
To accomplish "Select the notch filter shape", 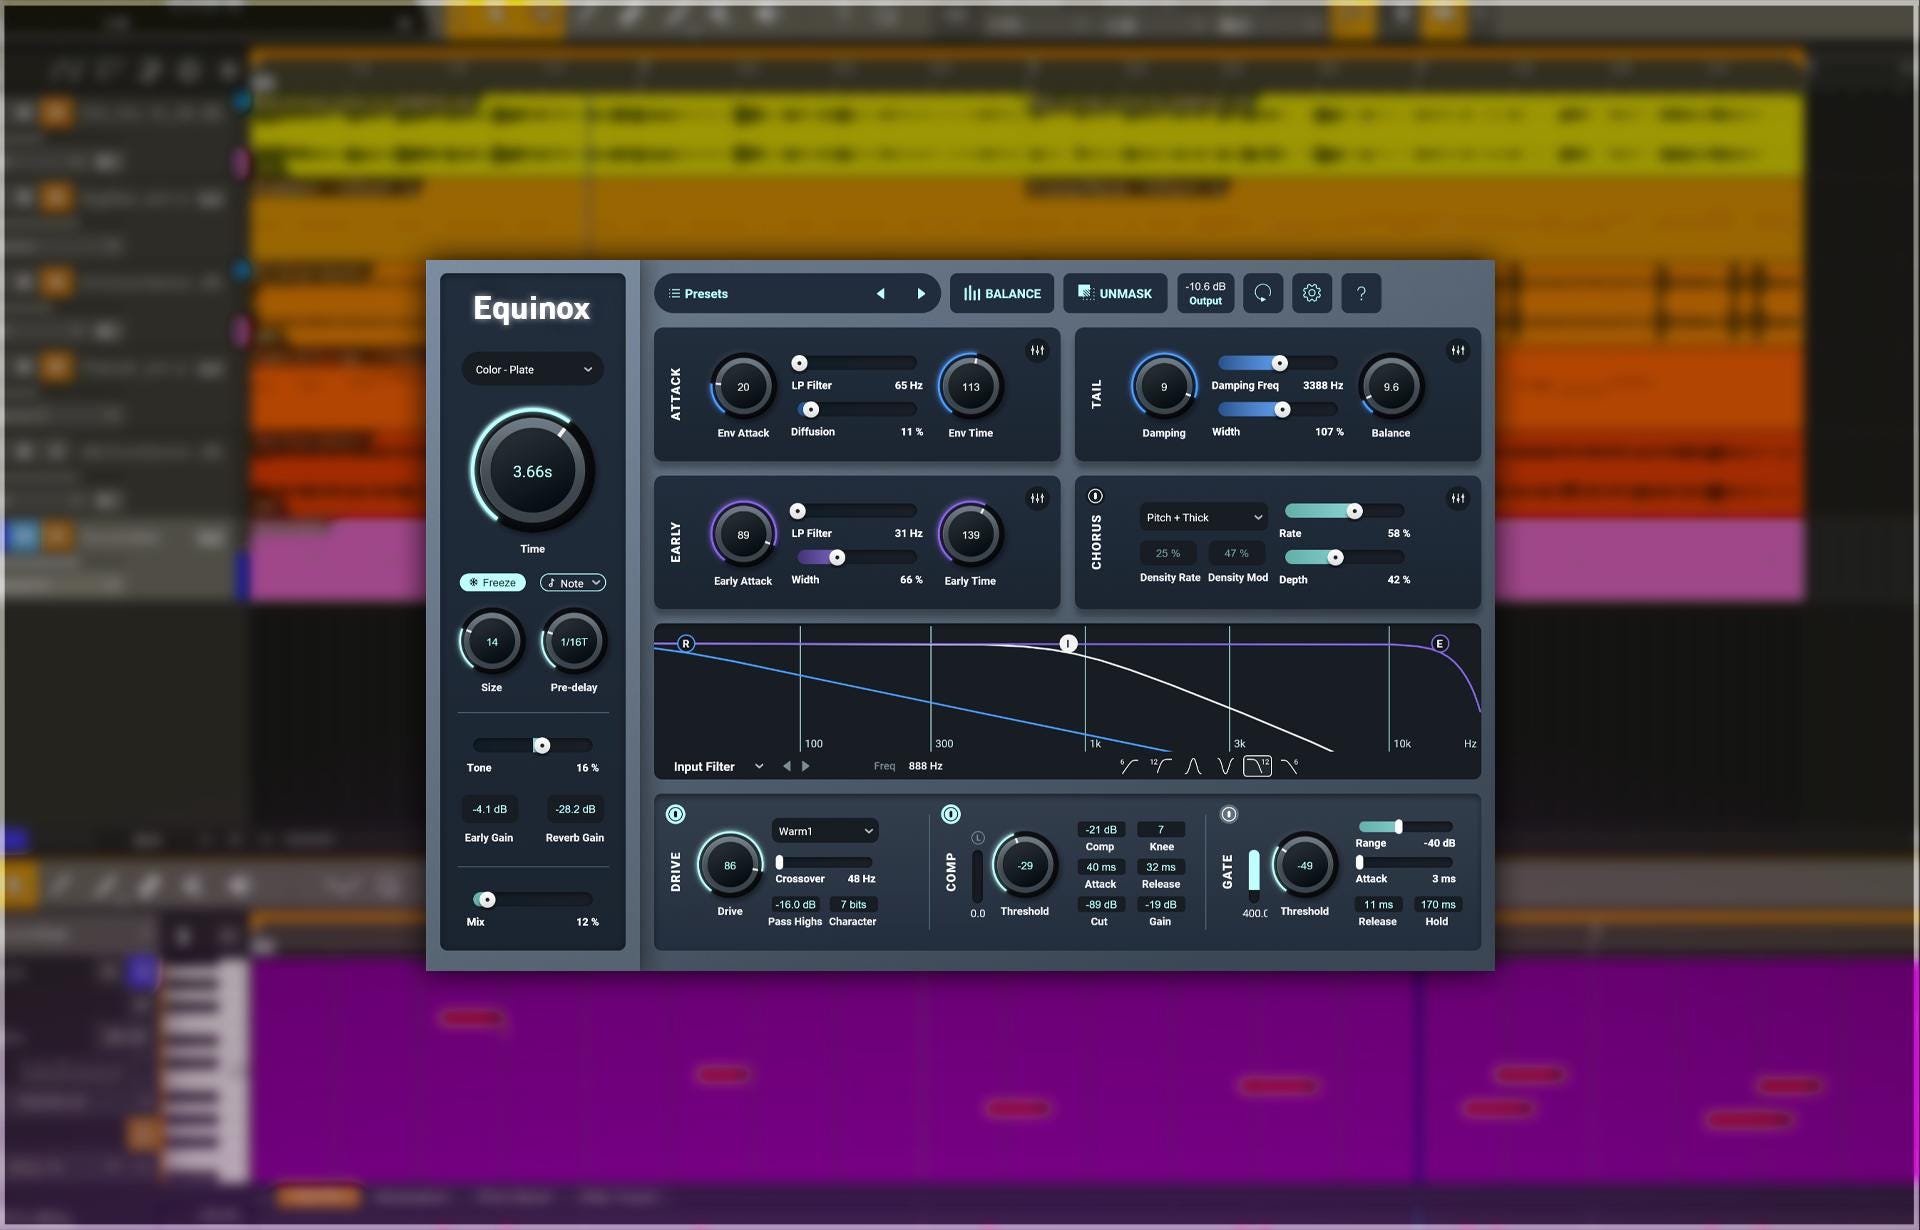I will (x=1225, y=766).
